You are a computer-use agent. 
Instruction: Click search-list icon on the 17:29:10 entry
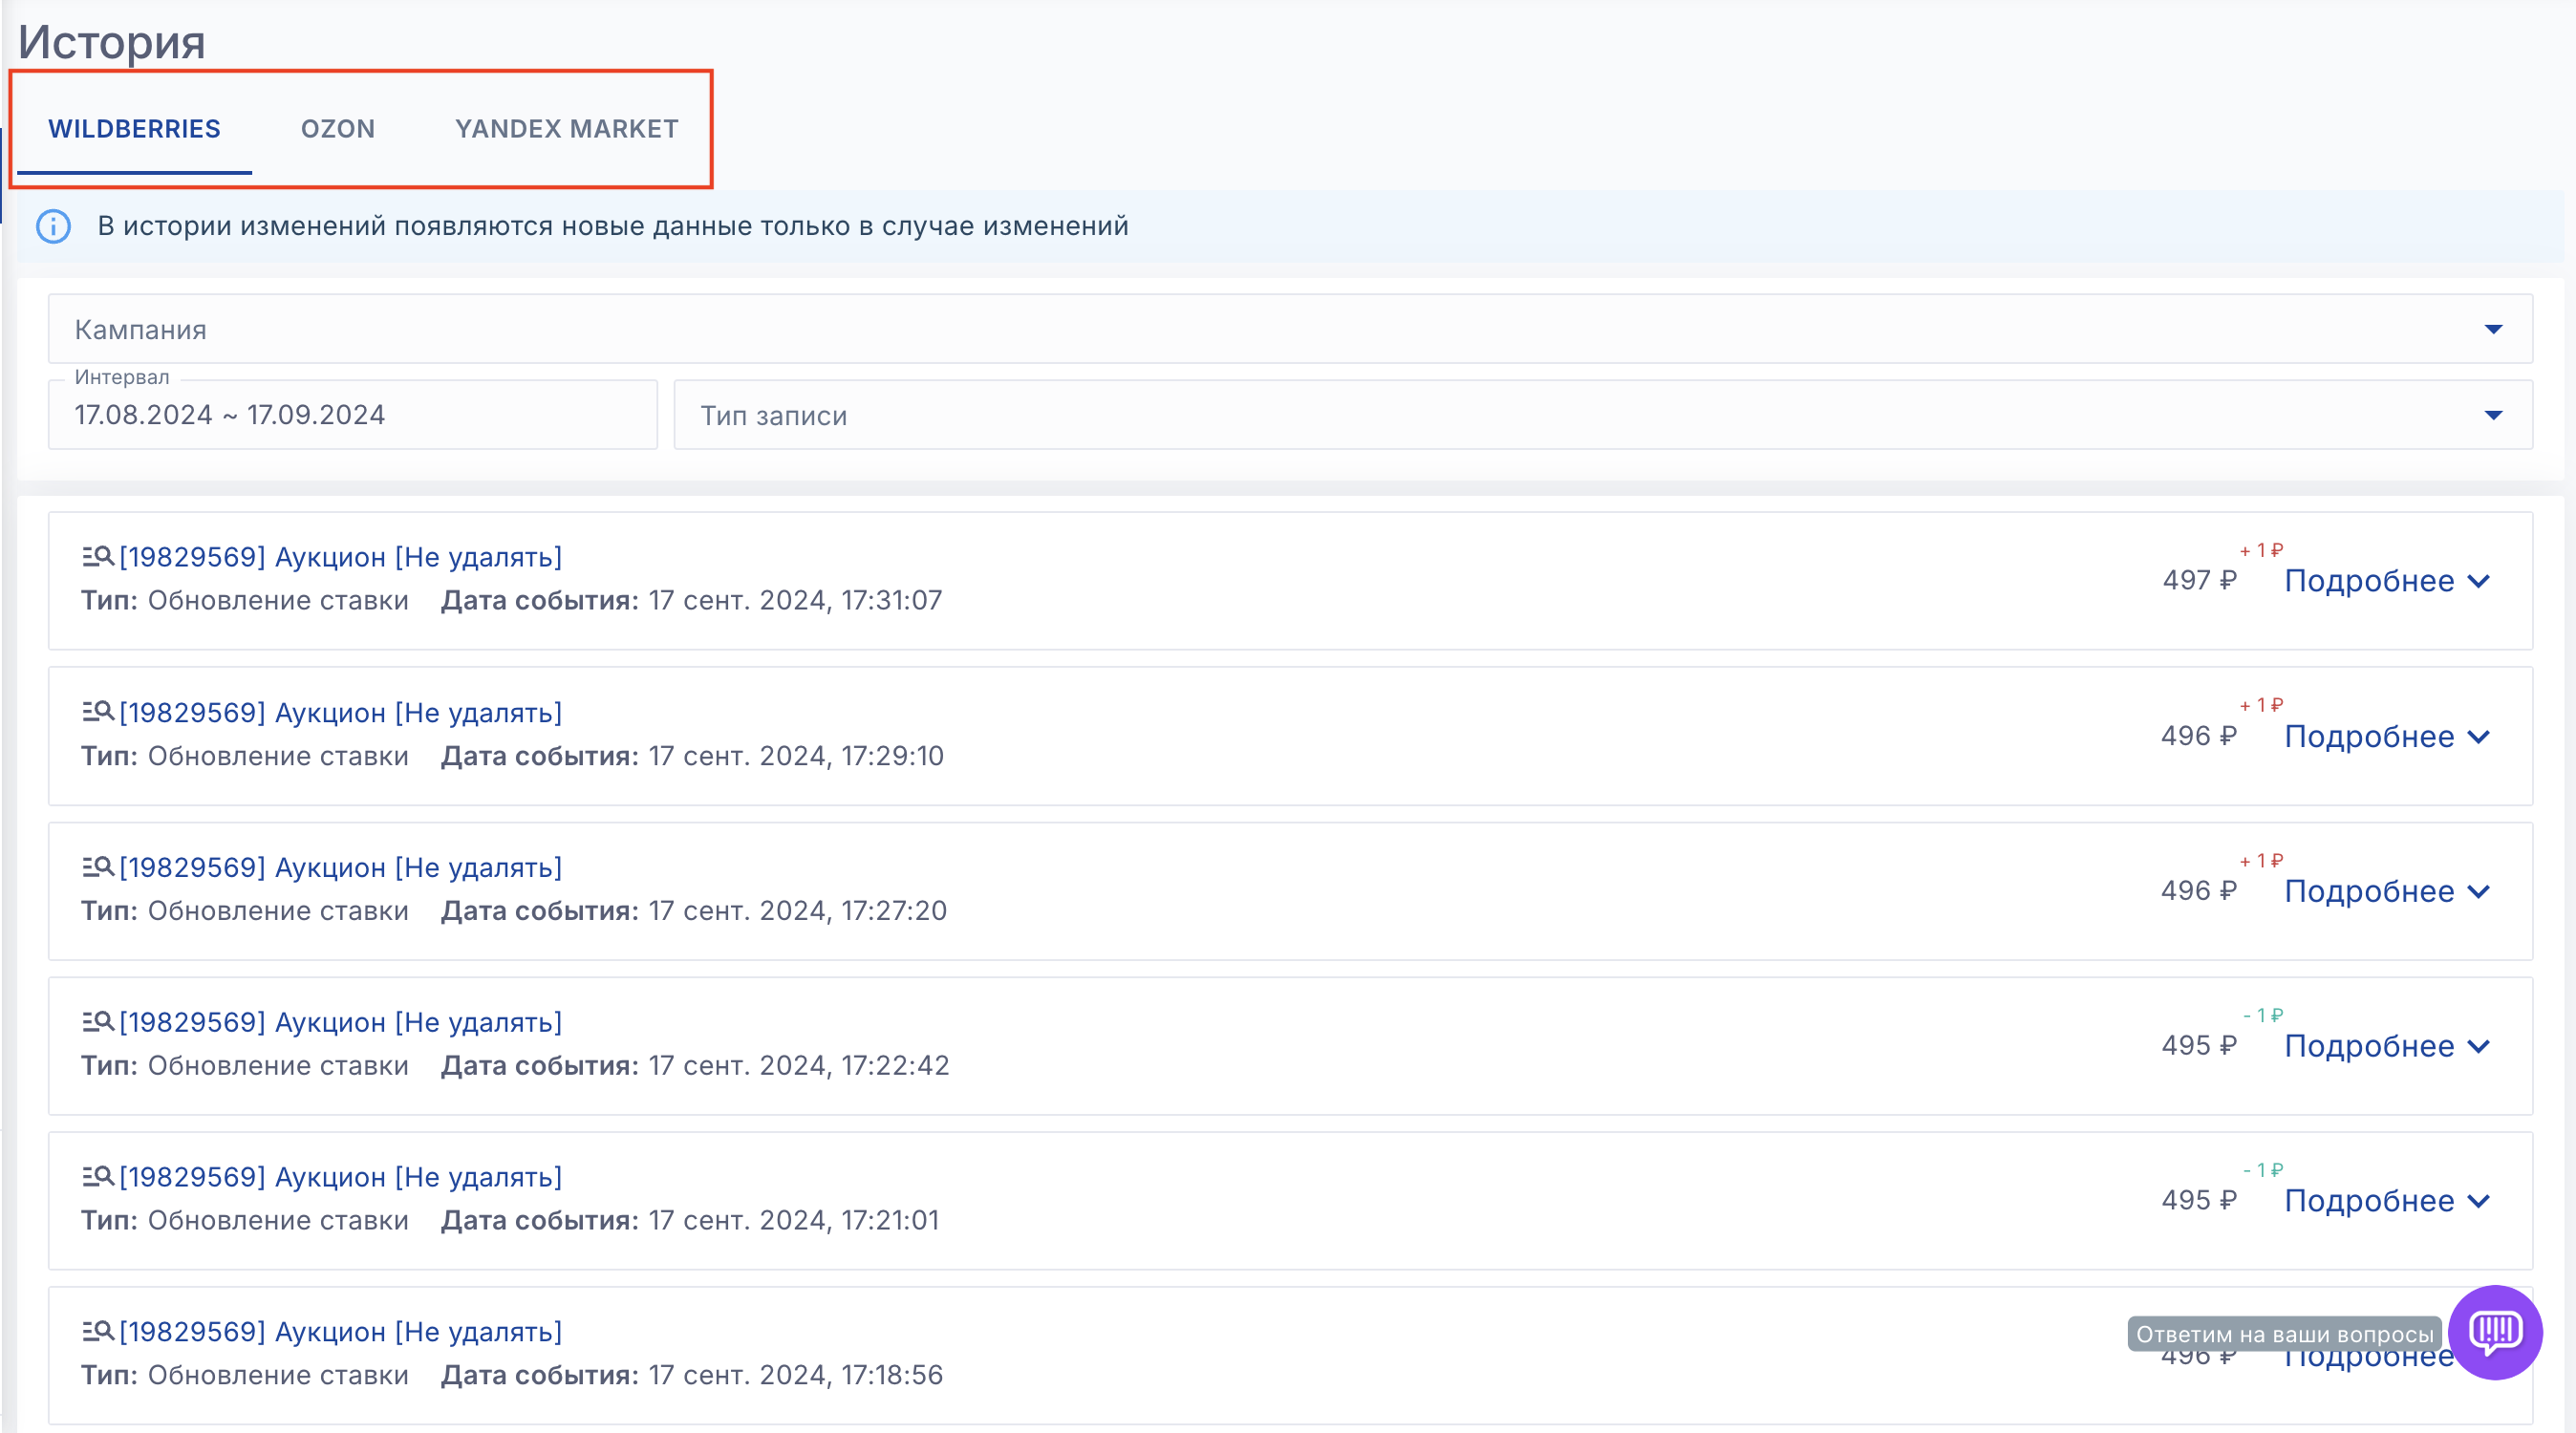click(x=98, y=711)
